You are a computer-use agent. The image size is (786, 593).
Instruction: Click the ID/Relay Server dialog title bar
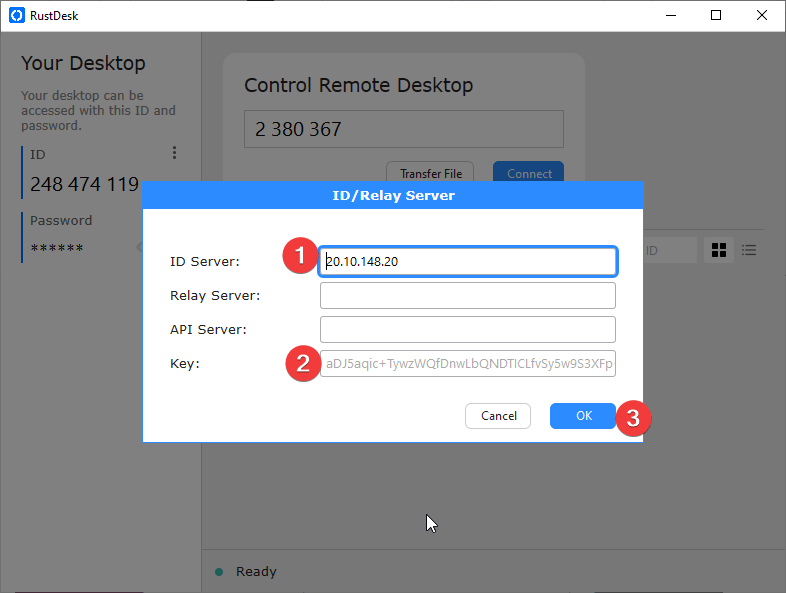click(x=393, y=196)
